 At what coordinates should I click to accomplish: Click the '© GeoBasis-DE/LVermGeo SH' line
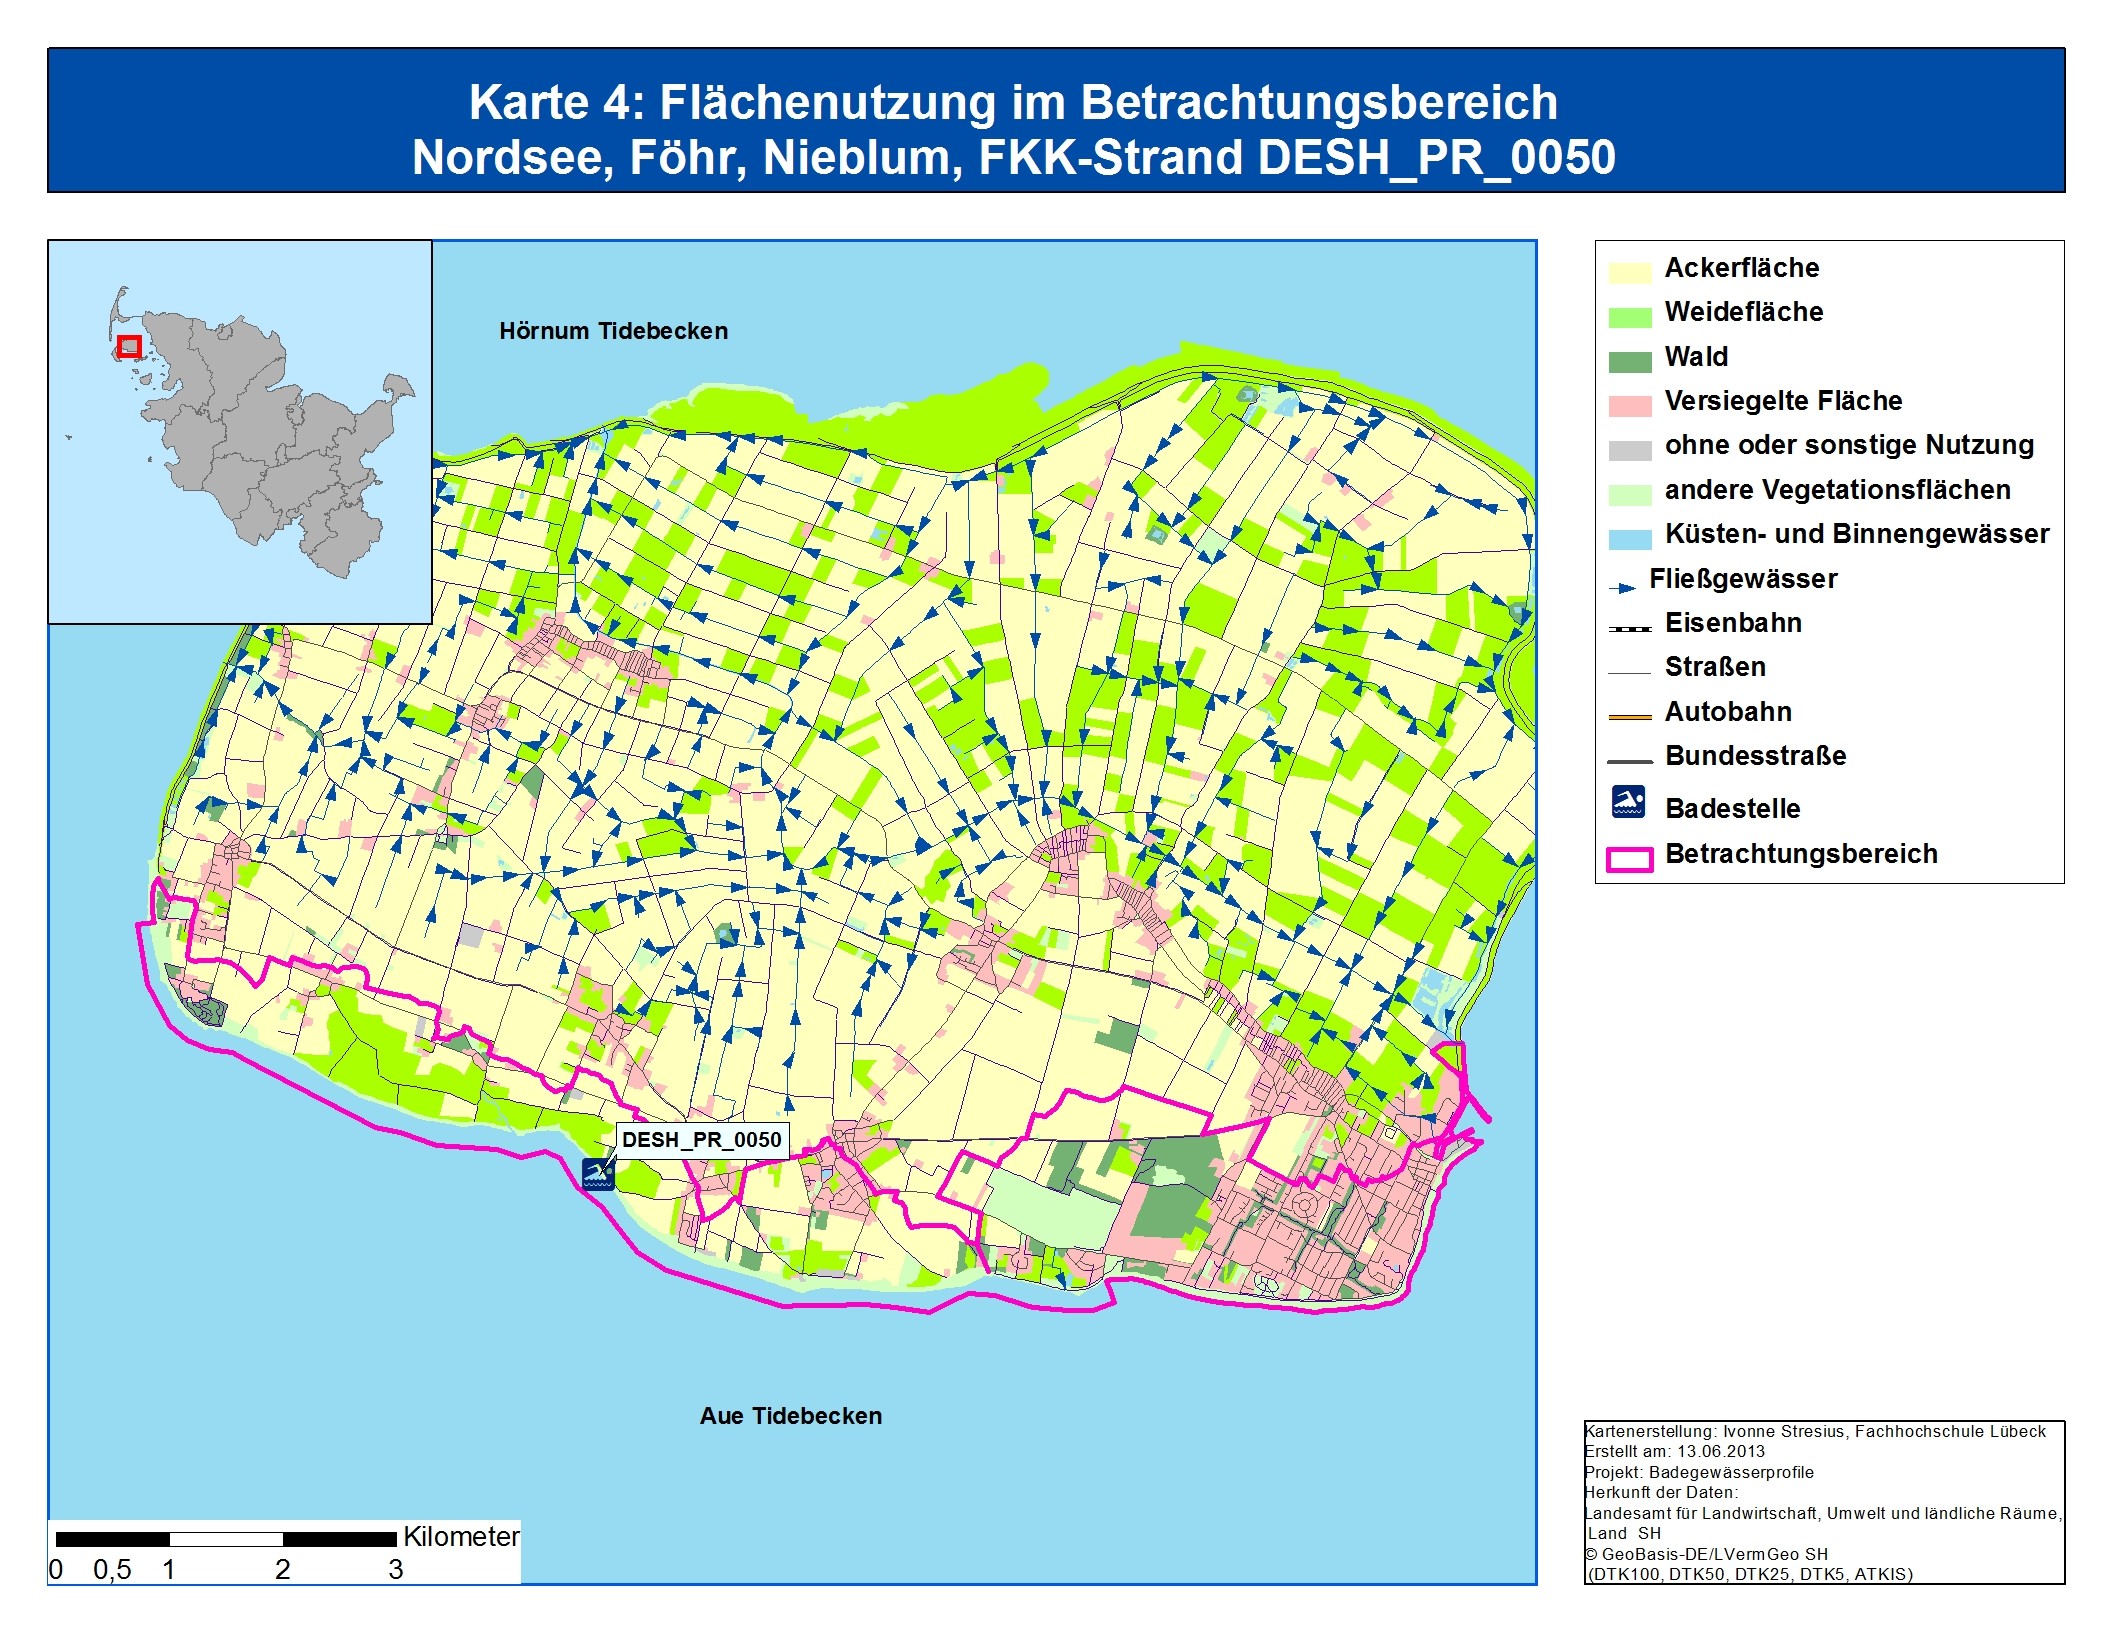pyautogui.click(x=1706, y=1555)
